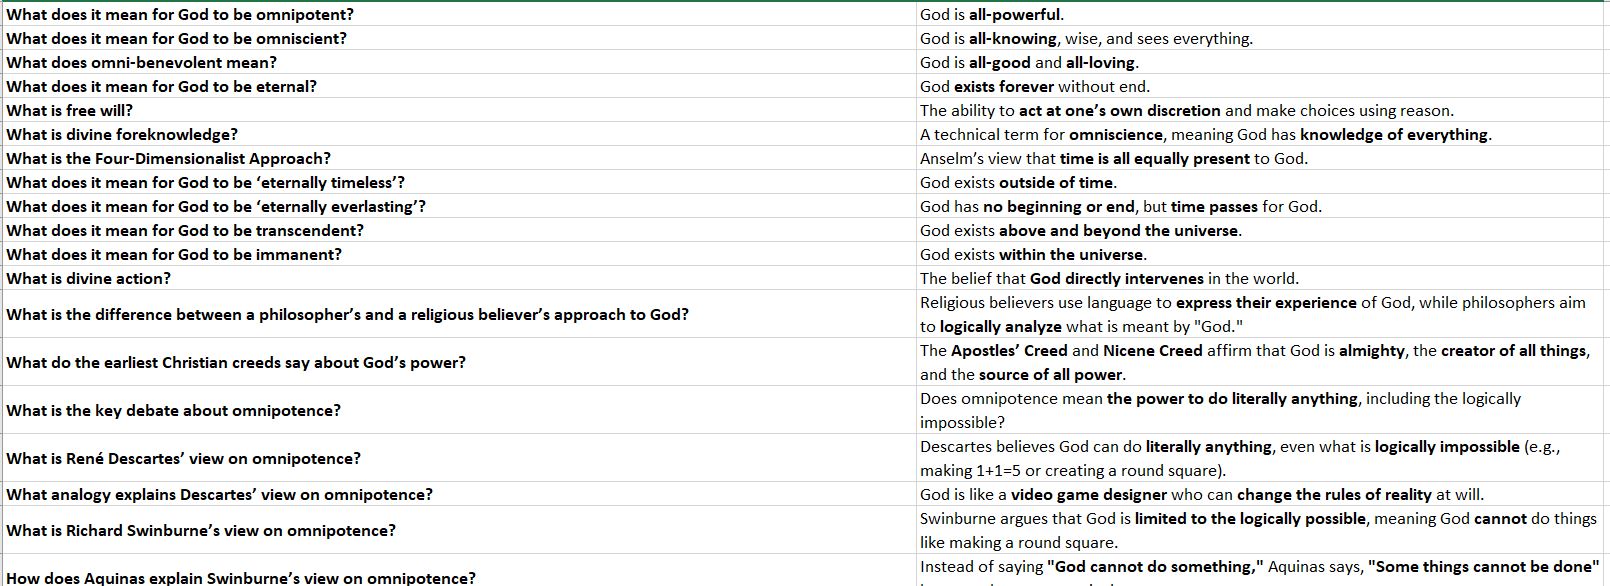Select the answer about God being above and beyond universe
The width and height of the screenshot is (1610, 586).
point(1080,230)
